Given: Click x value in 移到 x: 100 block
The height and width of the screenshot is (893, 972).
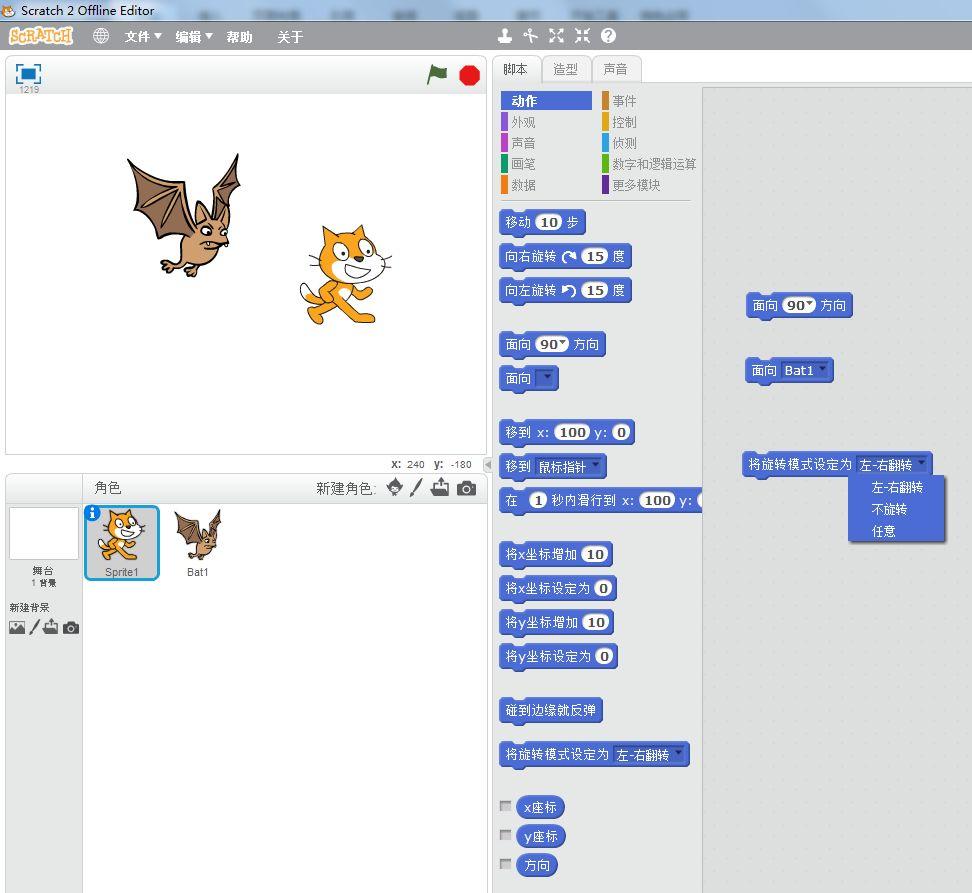Looking at the screenshot, I should [x=572, y=432].
